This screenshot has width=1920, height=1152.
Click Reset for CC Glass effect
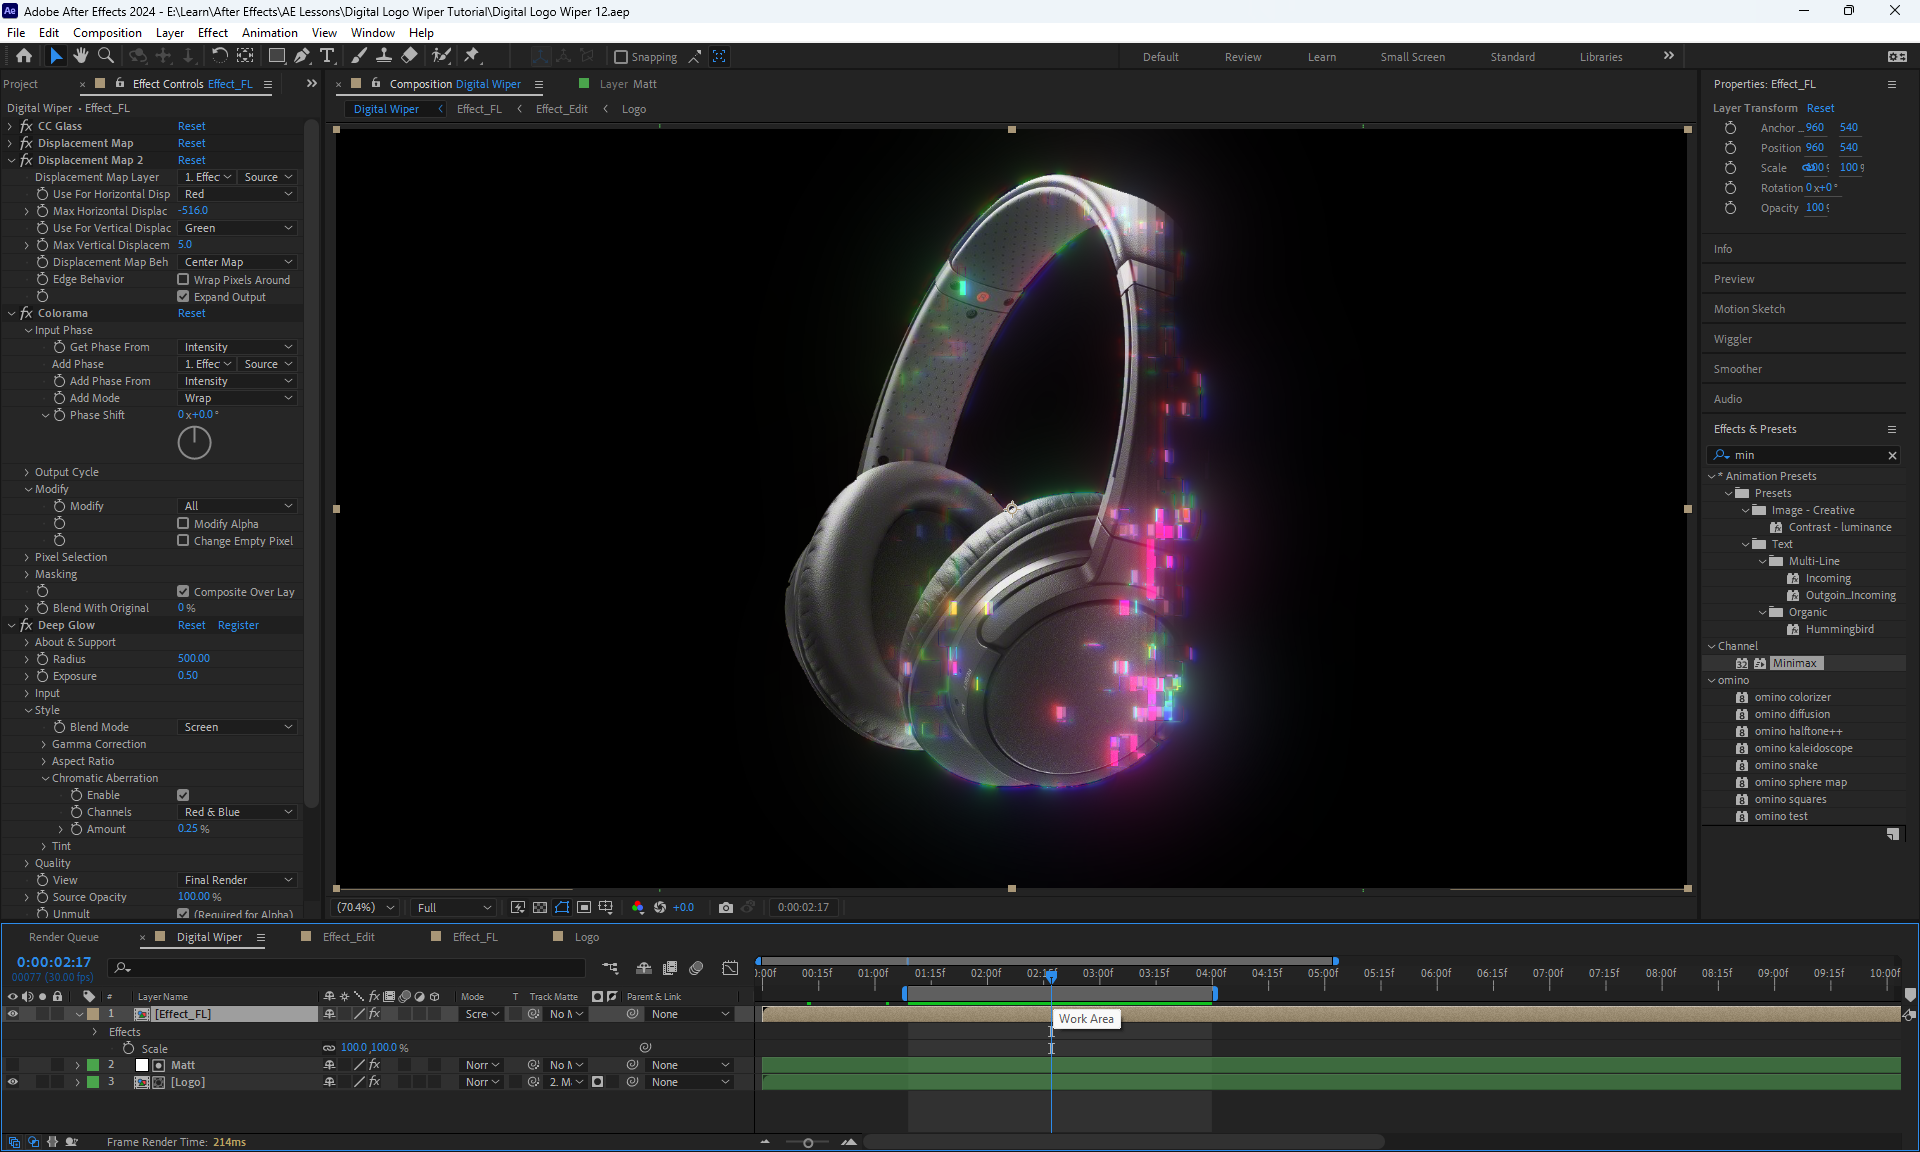pos(191,126)
